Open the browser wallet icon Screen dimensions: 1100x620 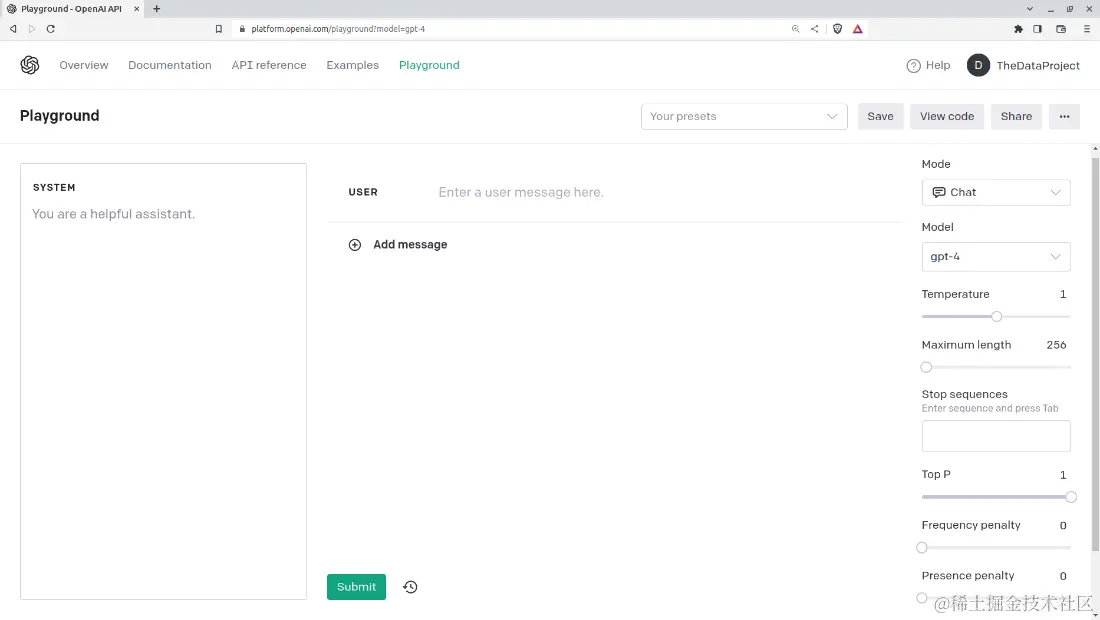coord(1061,29)
